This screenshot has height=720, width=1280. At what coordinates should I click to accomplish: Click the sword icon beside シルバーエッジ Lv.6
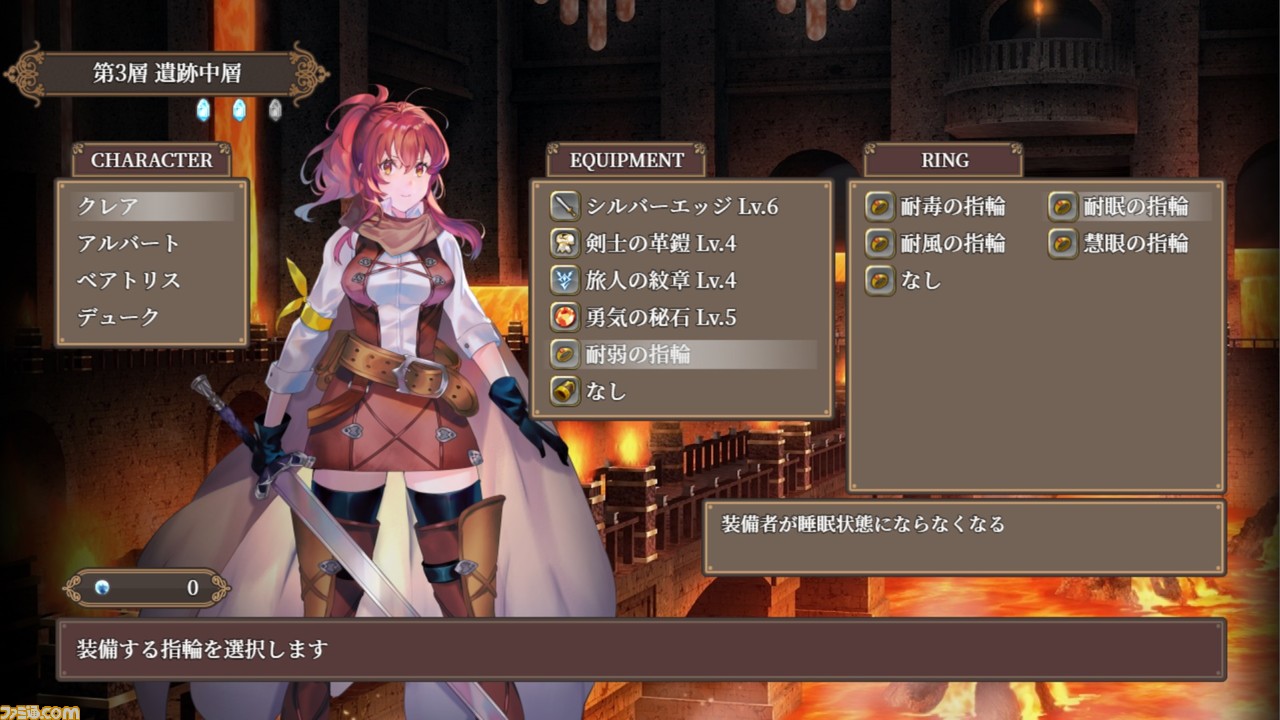[x=565, y=207]
